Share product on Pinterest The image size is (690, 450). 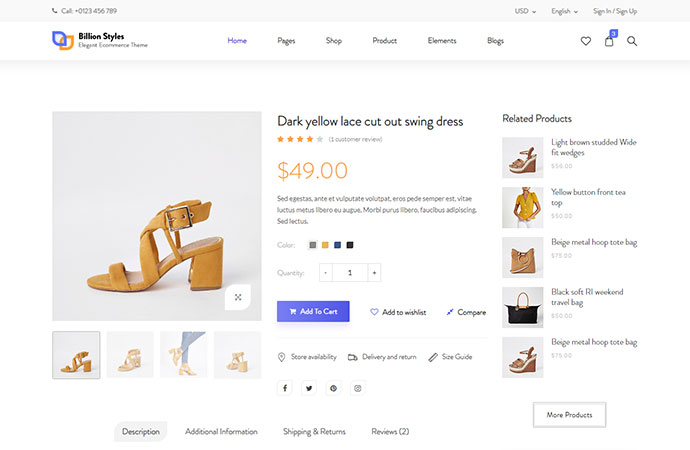[333, 388]
